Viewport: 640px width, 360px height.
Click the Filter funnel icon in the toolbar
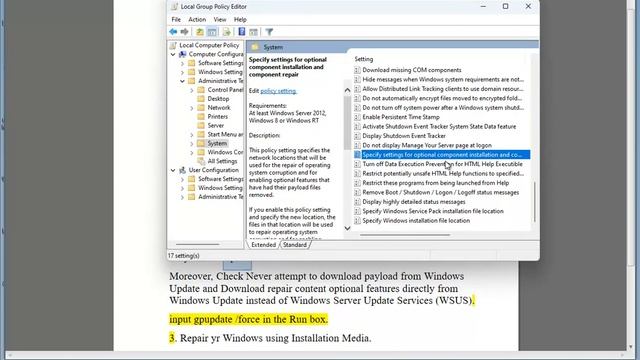269,32
